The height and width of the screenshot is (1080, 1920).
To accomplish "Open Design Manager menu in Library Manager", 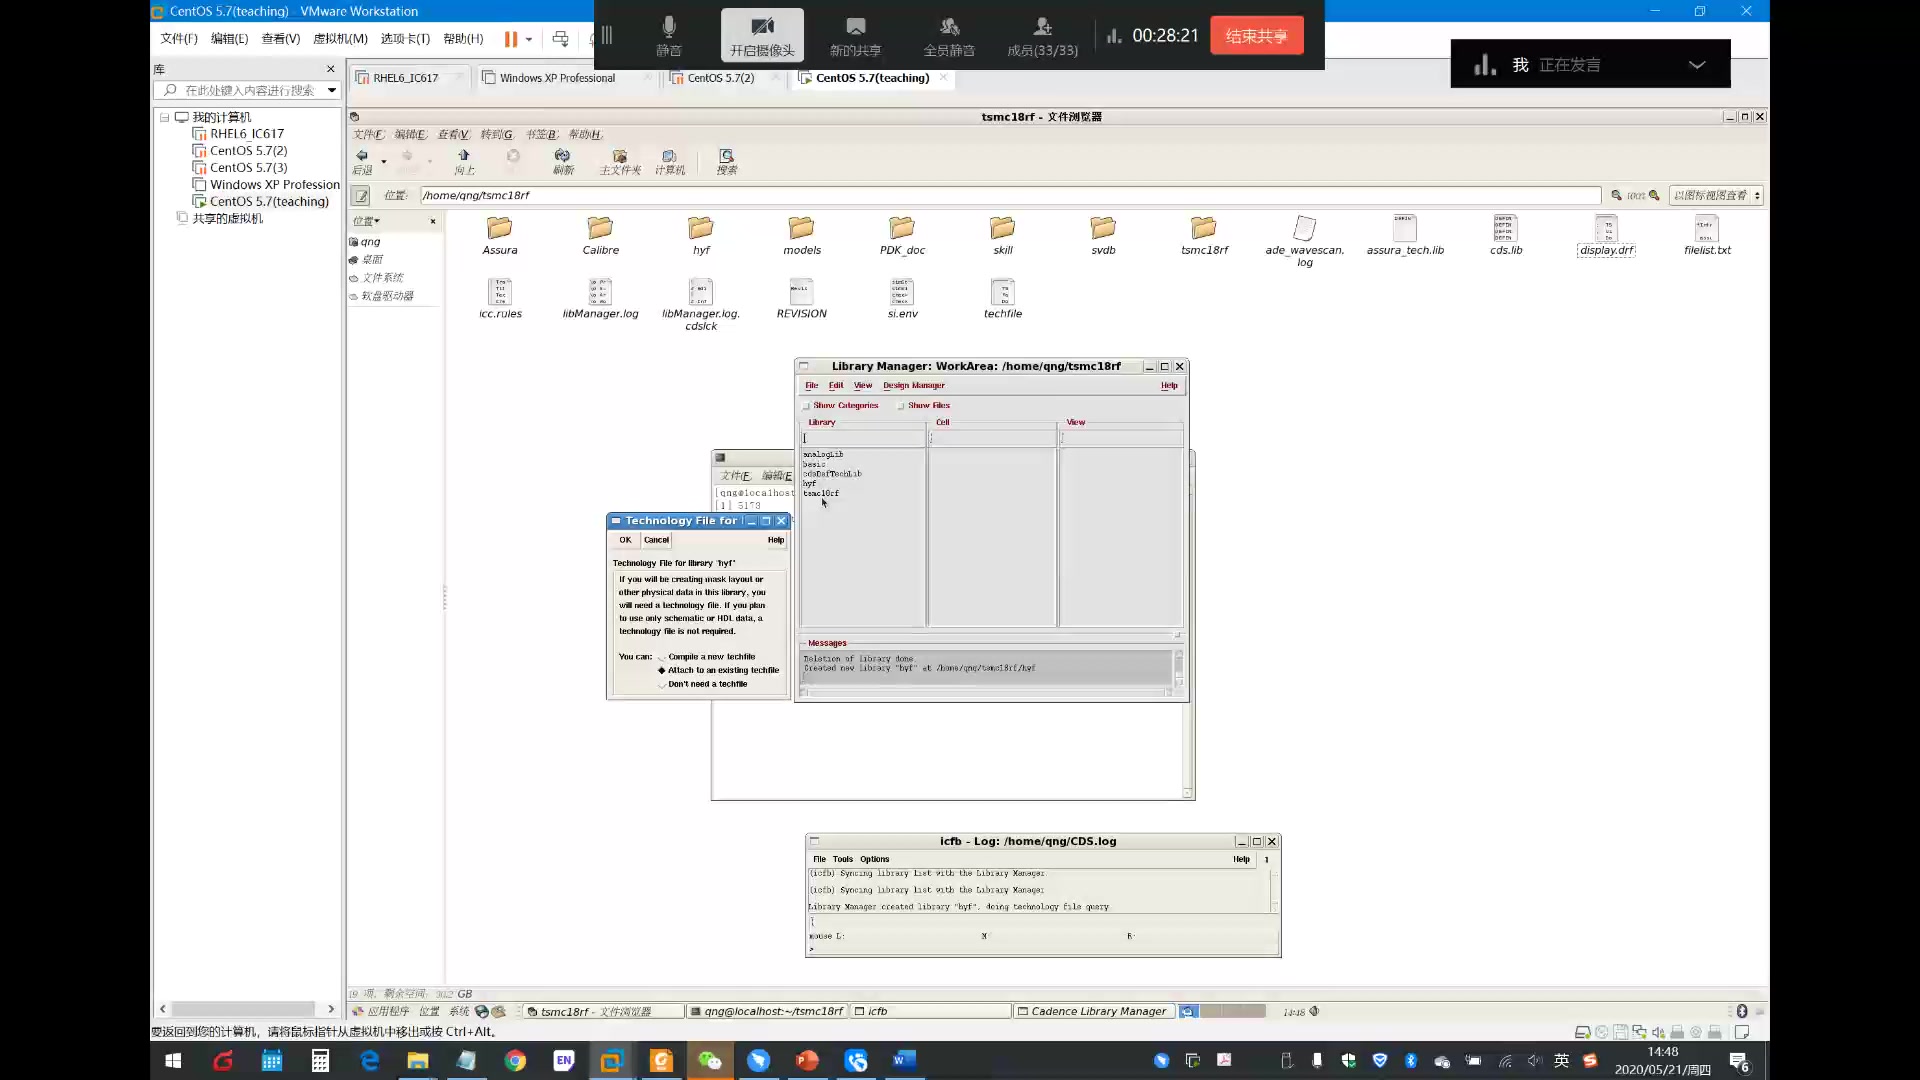I will [913, 386].
